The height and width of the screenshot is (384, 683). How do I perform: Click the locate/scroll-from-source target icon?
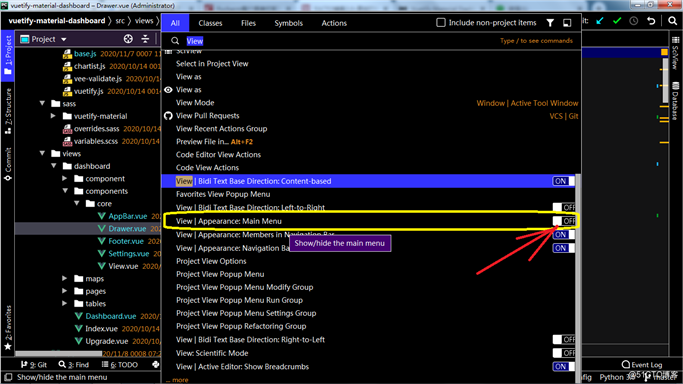[128, 39]
